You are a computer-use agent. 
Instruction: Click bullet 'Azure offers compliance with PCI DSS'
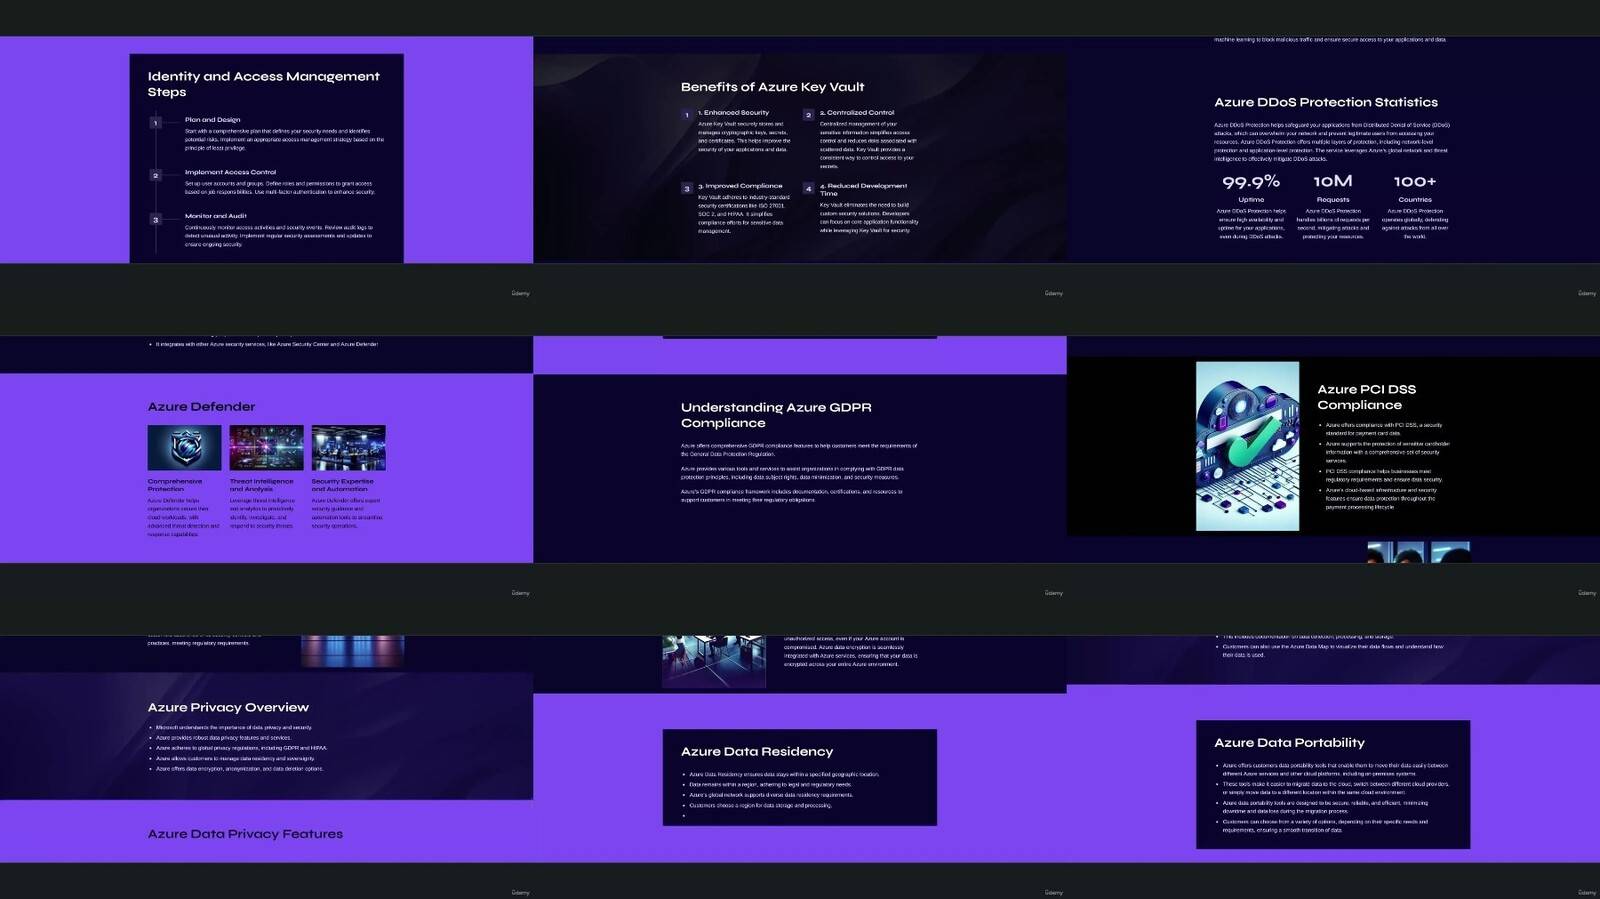coord(1384,429)
